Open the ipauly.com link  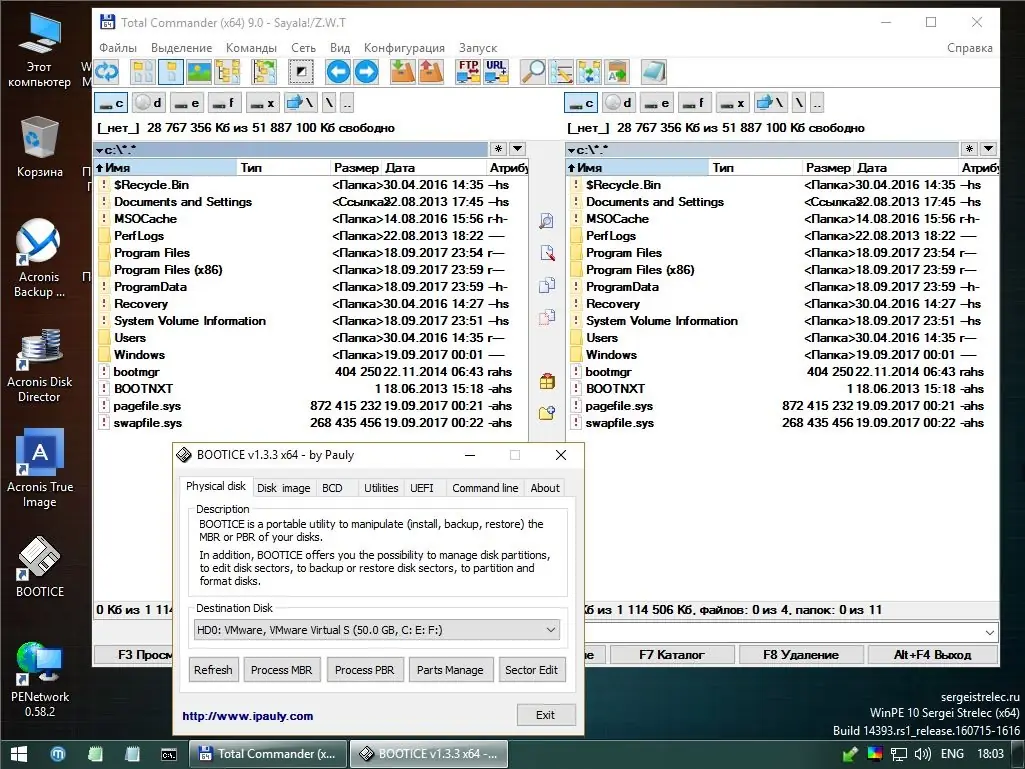click(x=248, y=716)
